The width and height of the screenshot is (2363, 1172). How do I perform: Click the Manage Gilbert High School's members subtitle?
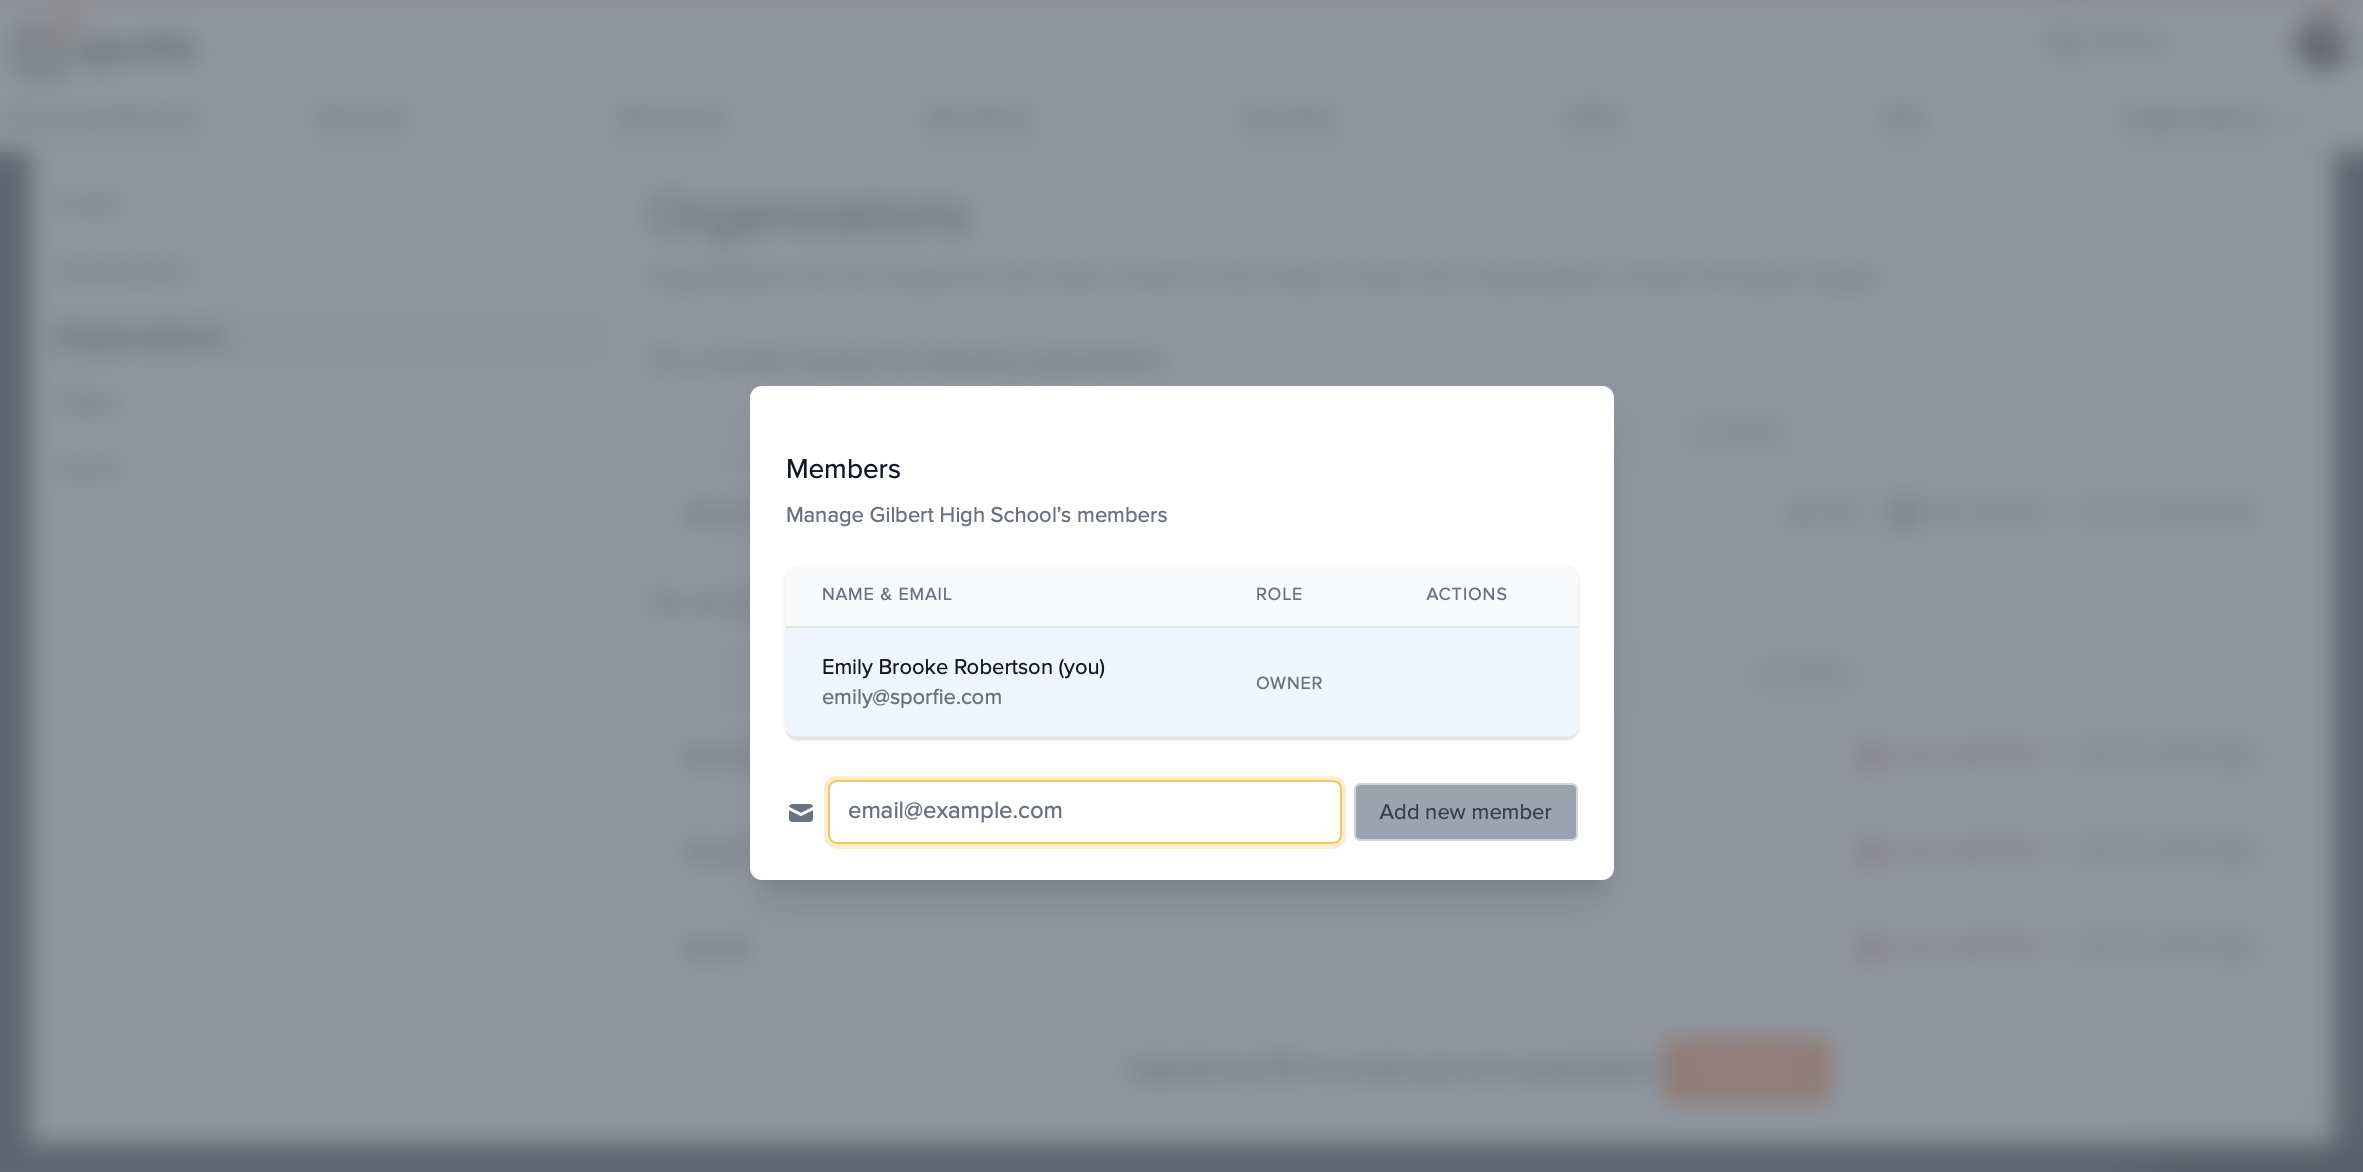click(x=976, y=515)
